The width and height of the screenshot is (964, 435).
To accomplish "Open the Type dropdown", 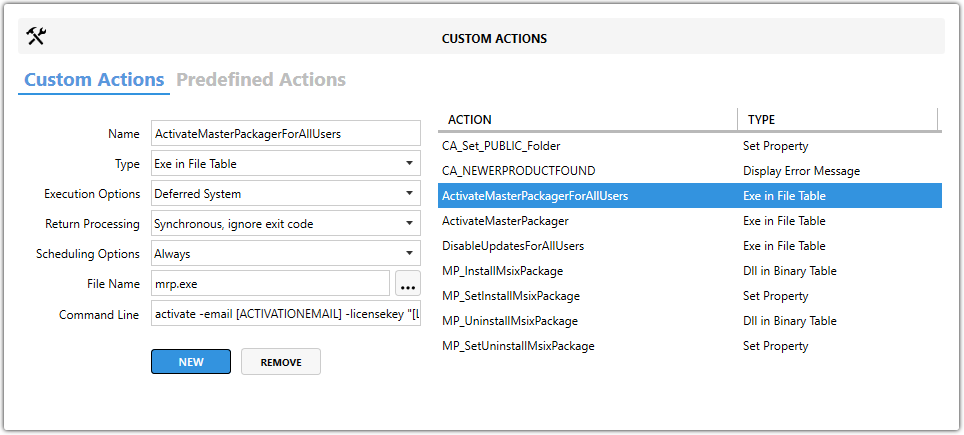I will [286, 163].
